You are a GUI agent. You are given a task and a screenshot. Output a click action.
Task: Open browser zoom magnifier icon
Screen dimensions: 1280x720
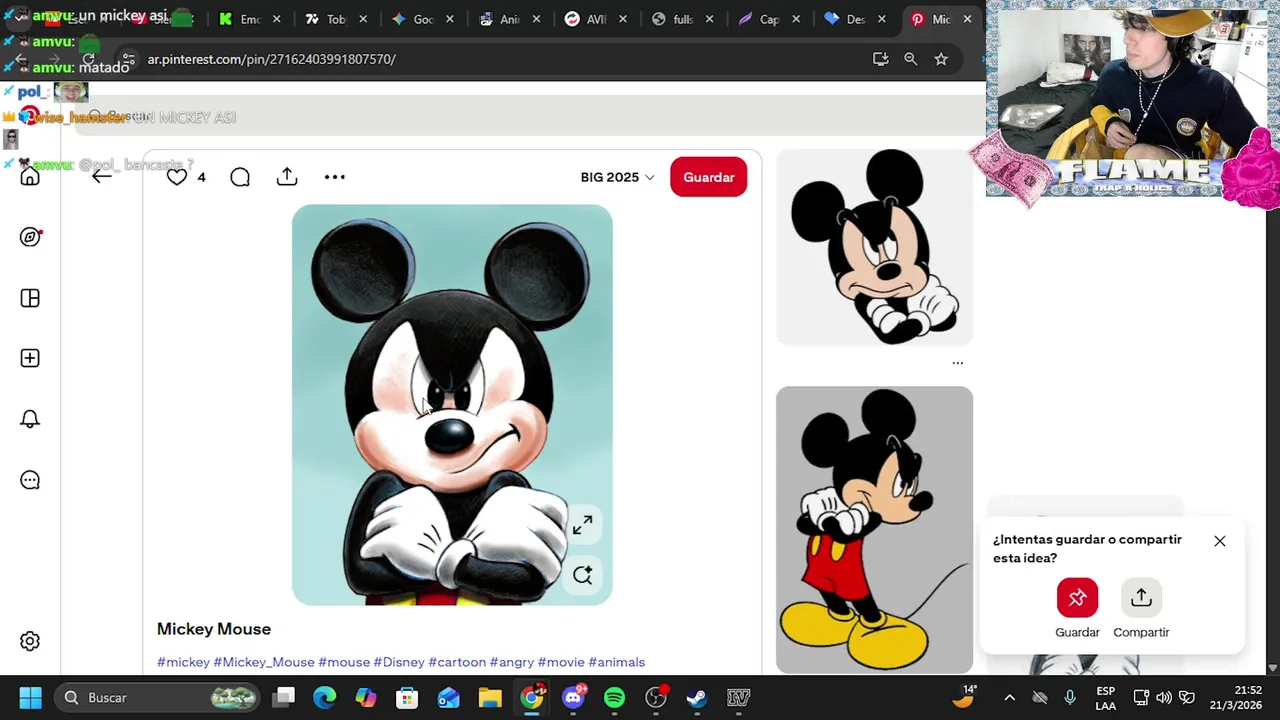coord(911,59)
